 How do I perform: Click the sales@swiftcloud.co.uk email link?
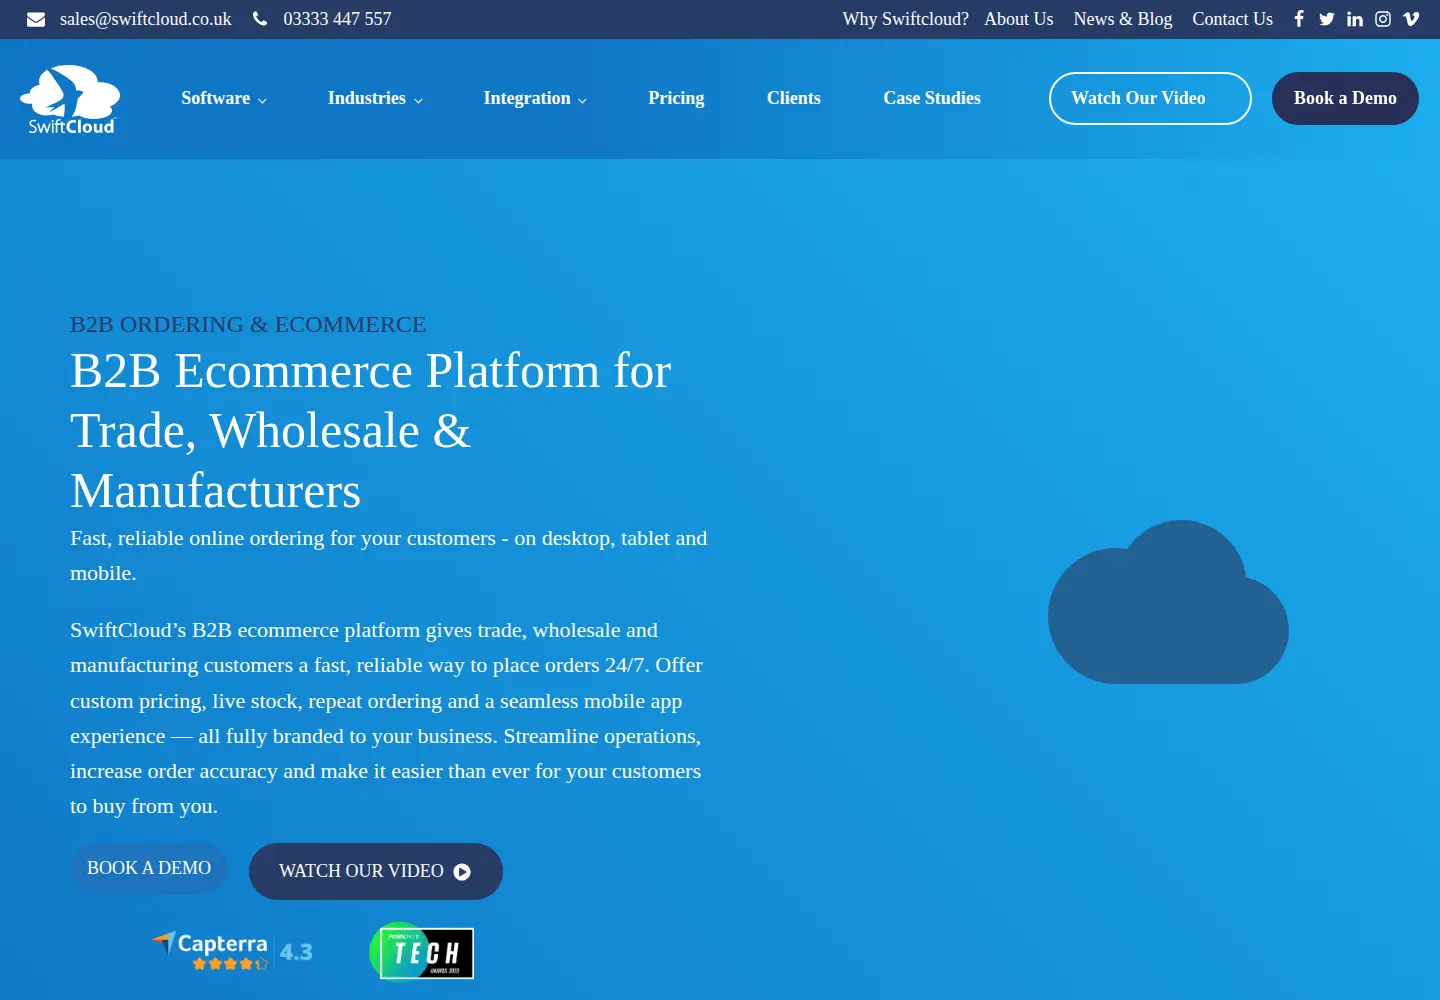pyautogui.click(x=146, y=19)
